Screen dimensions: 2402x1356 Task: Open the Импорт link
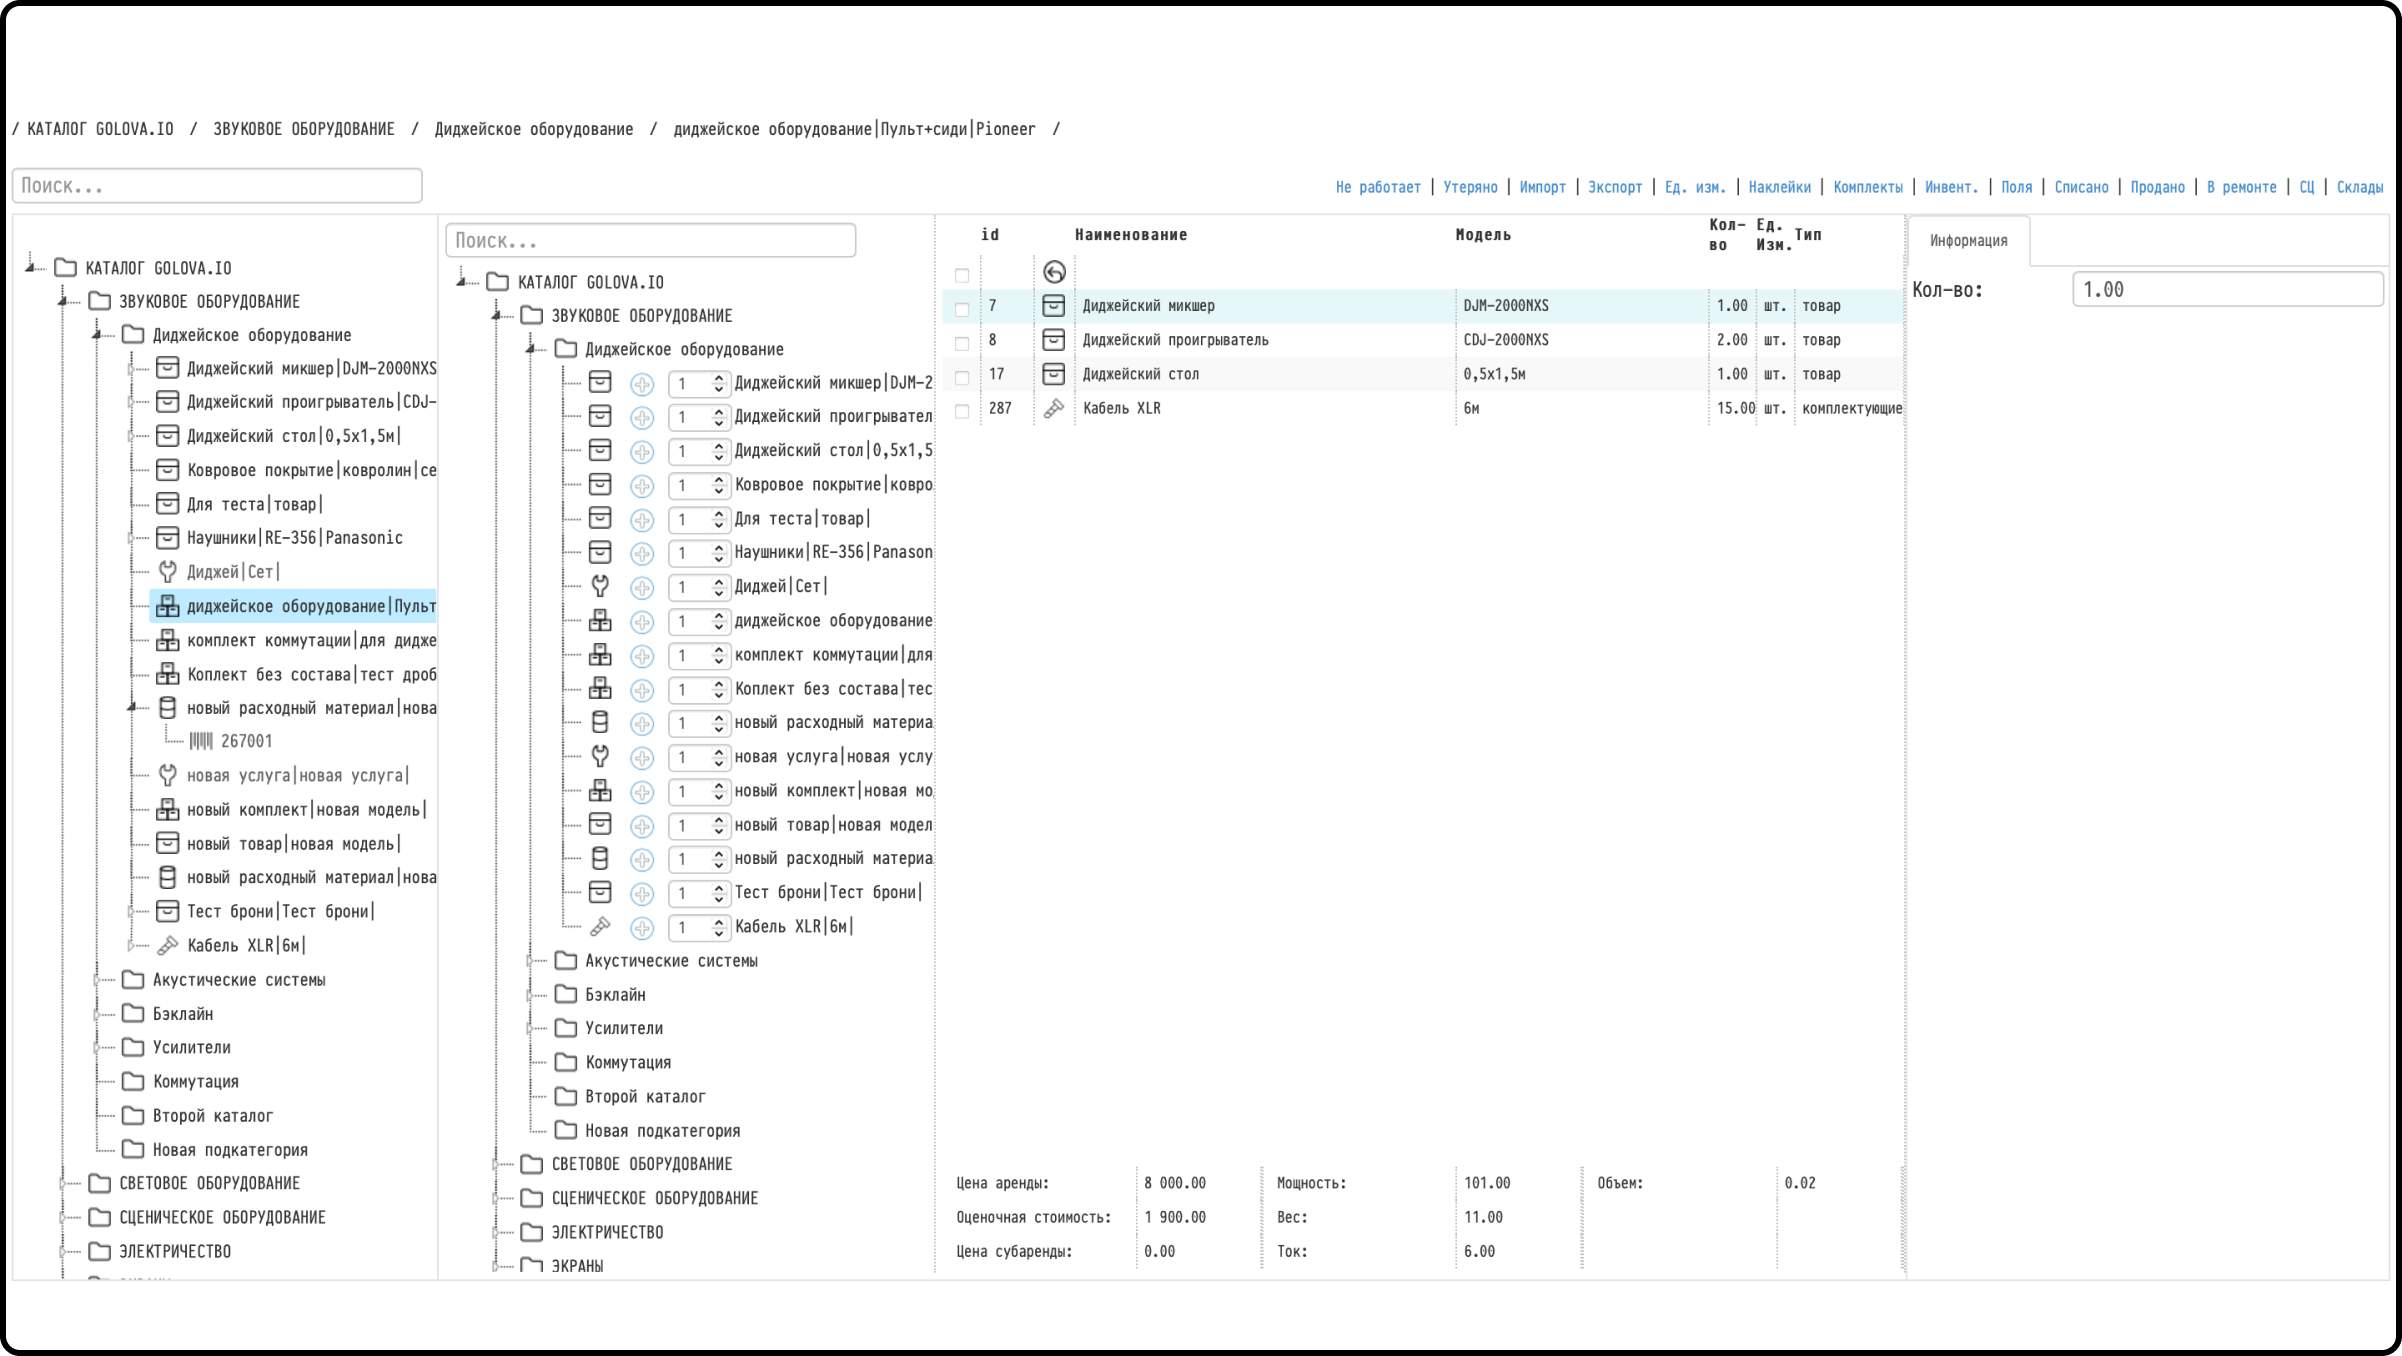point(1542,187)
